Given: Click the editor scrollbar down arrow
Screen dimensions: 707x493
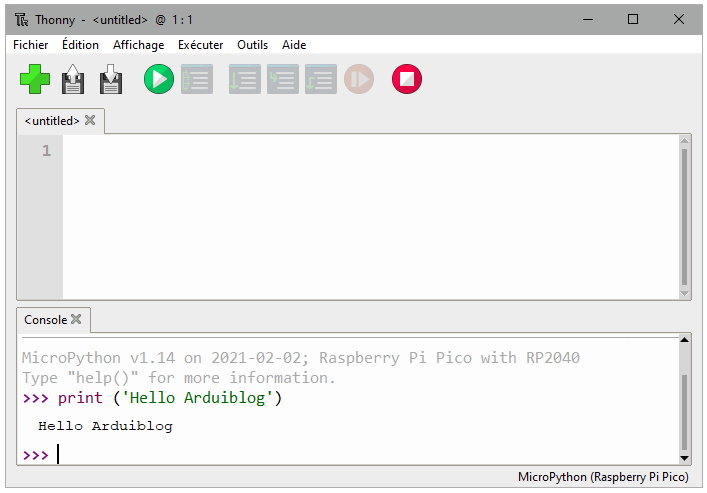Looking at the screenshot, I should [x=684, y=294].
